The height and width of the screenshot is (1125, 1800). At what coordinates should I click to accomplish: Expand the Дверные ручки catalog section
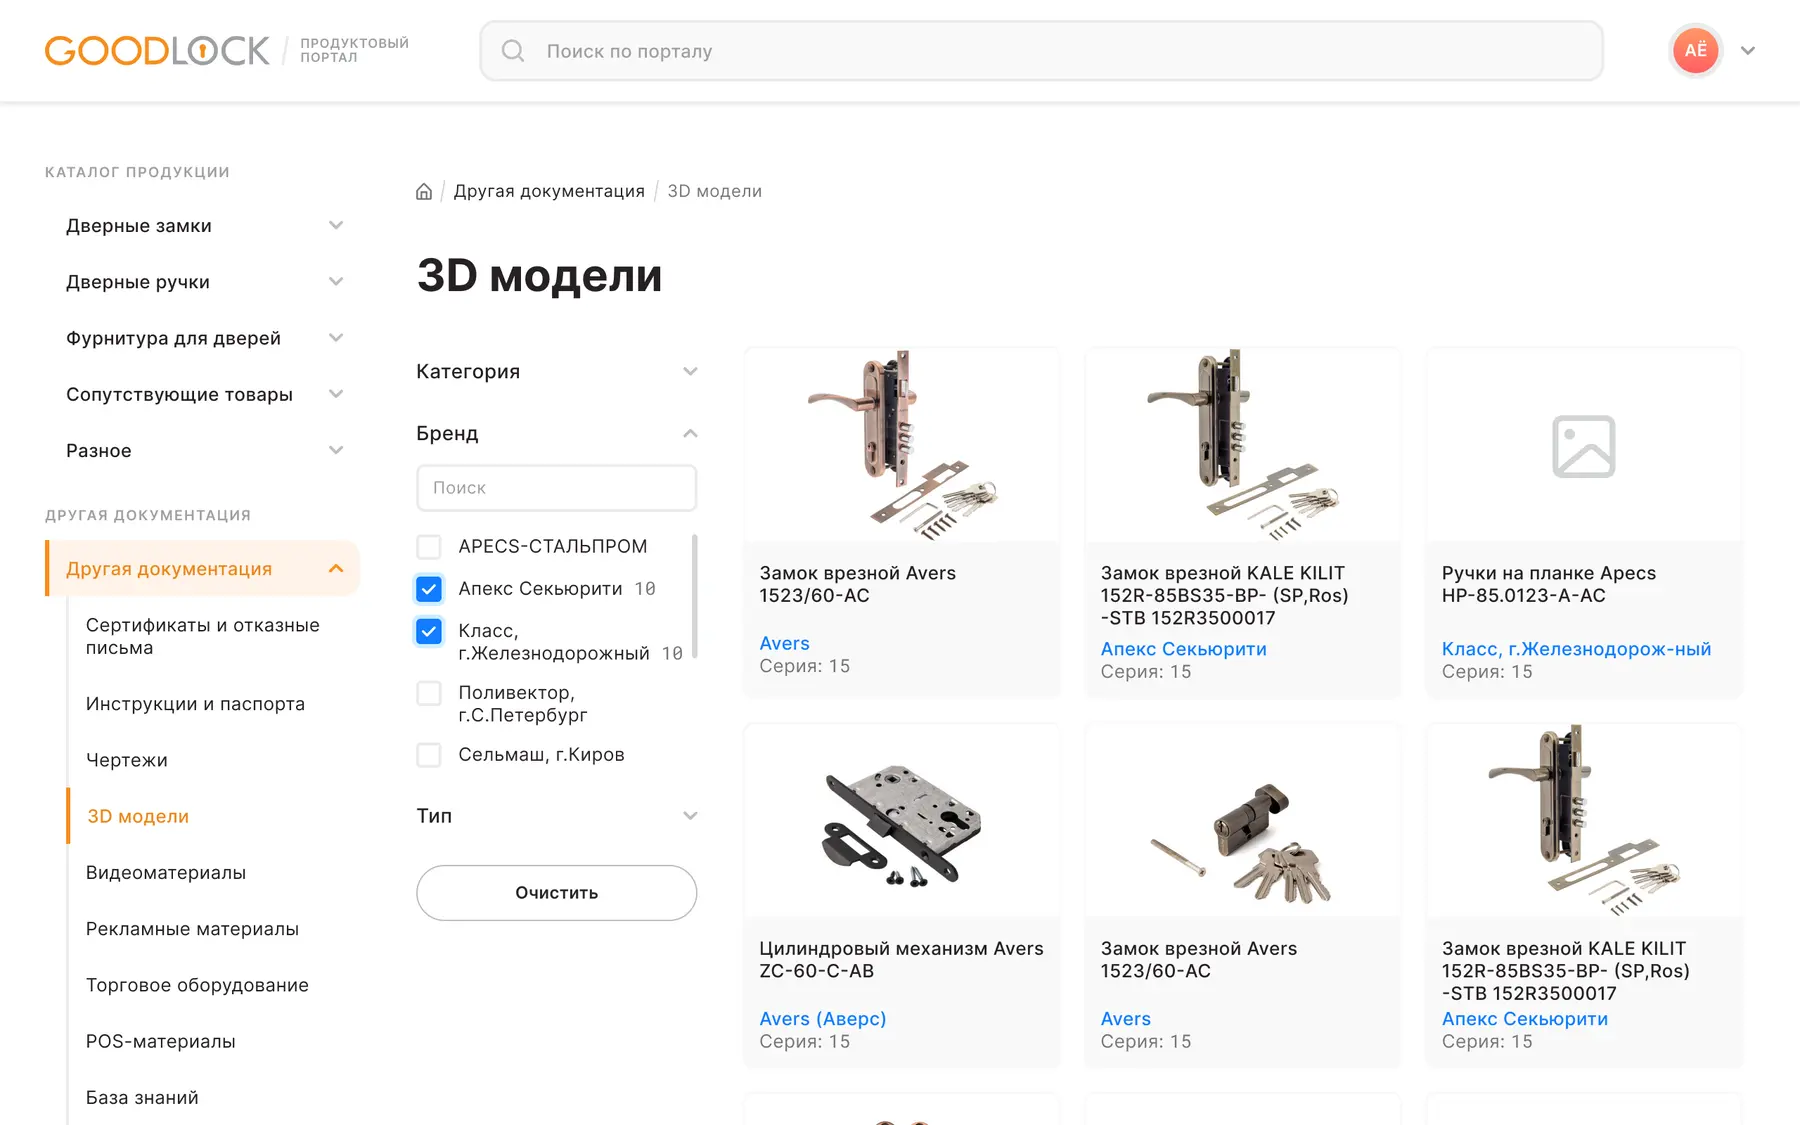tap(336, 282)
